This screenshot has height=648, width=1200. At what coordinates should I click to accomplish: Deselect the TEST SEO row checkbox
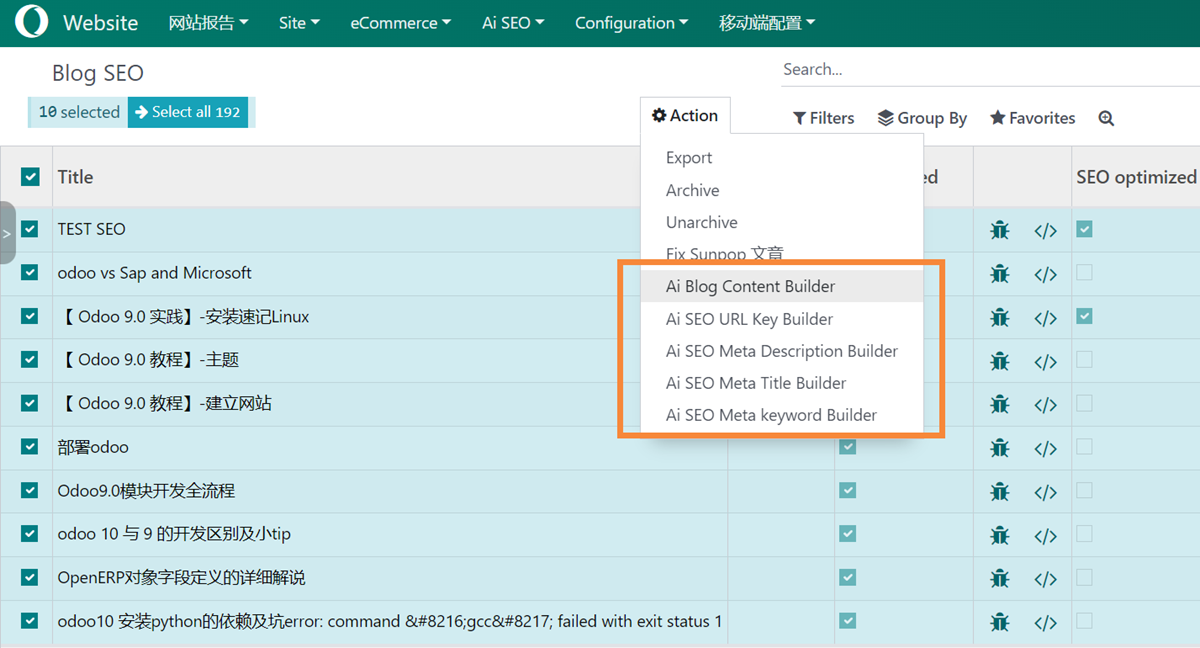(x=30, y=229)
